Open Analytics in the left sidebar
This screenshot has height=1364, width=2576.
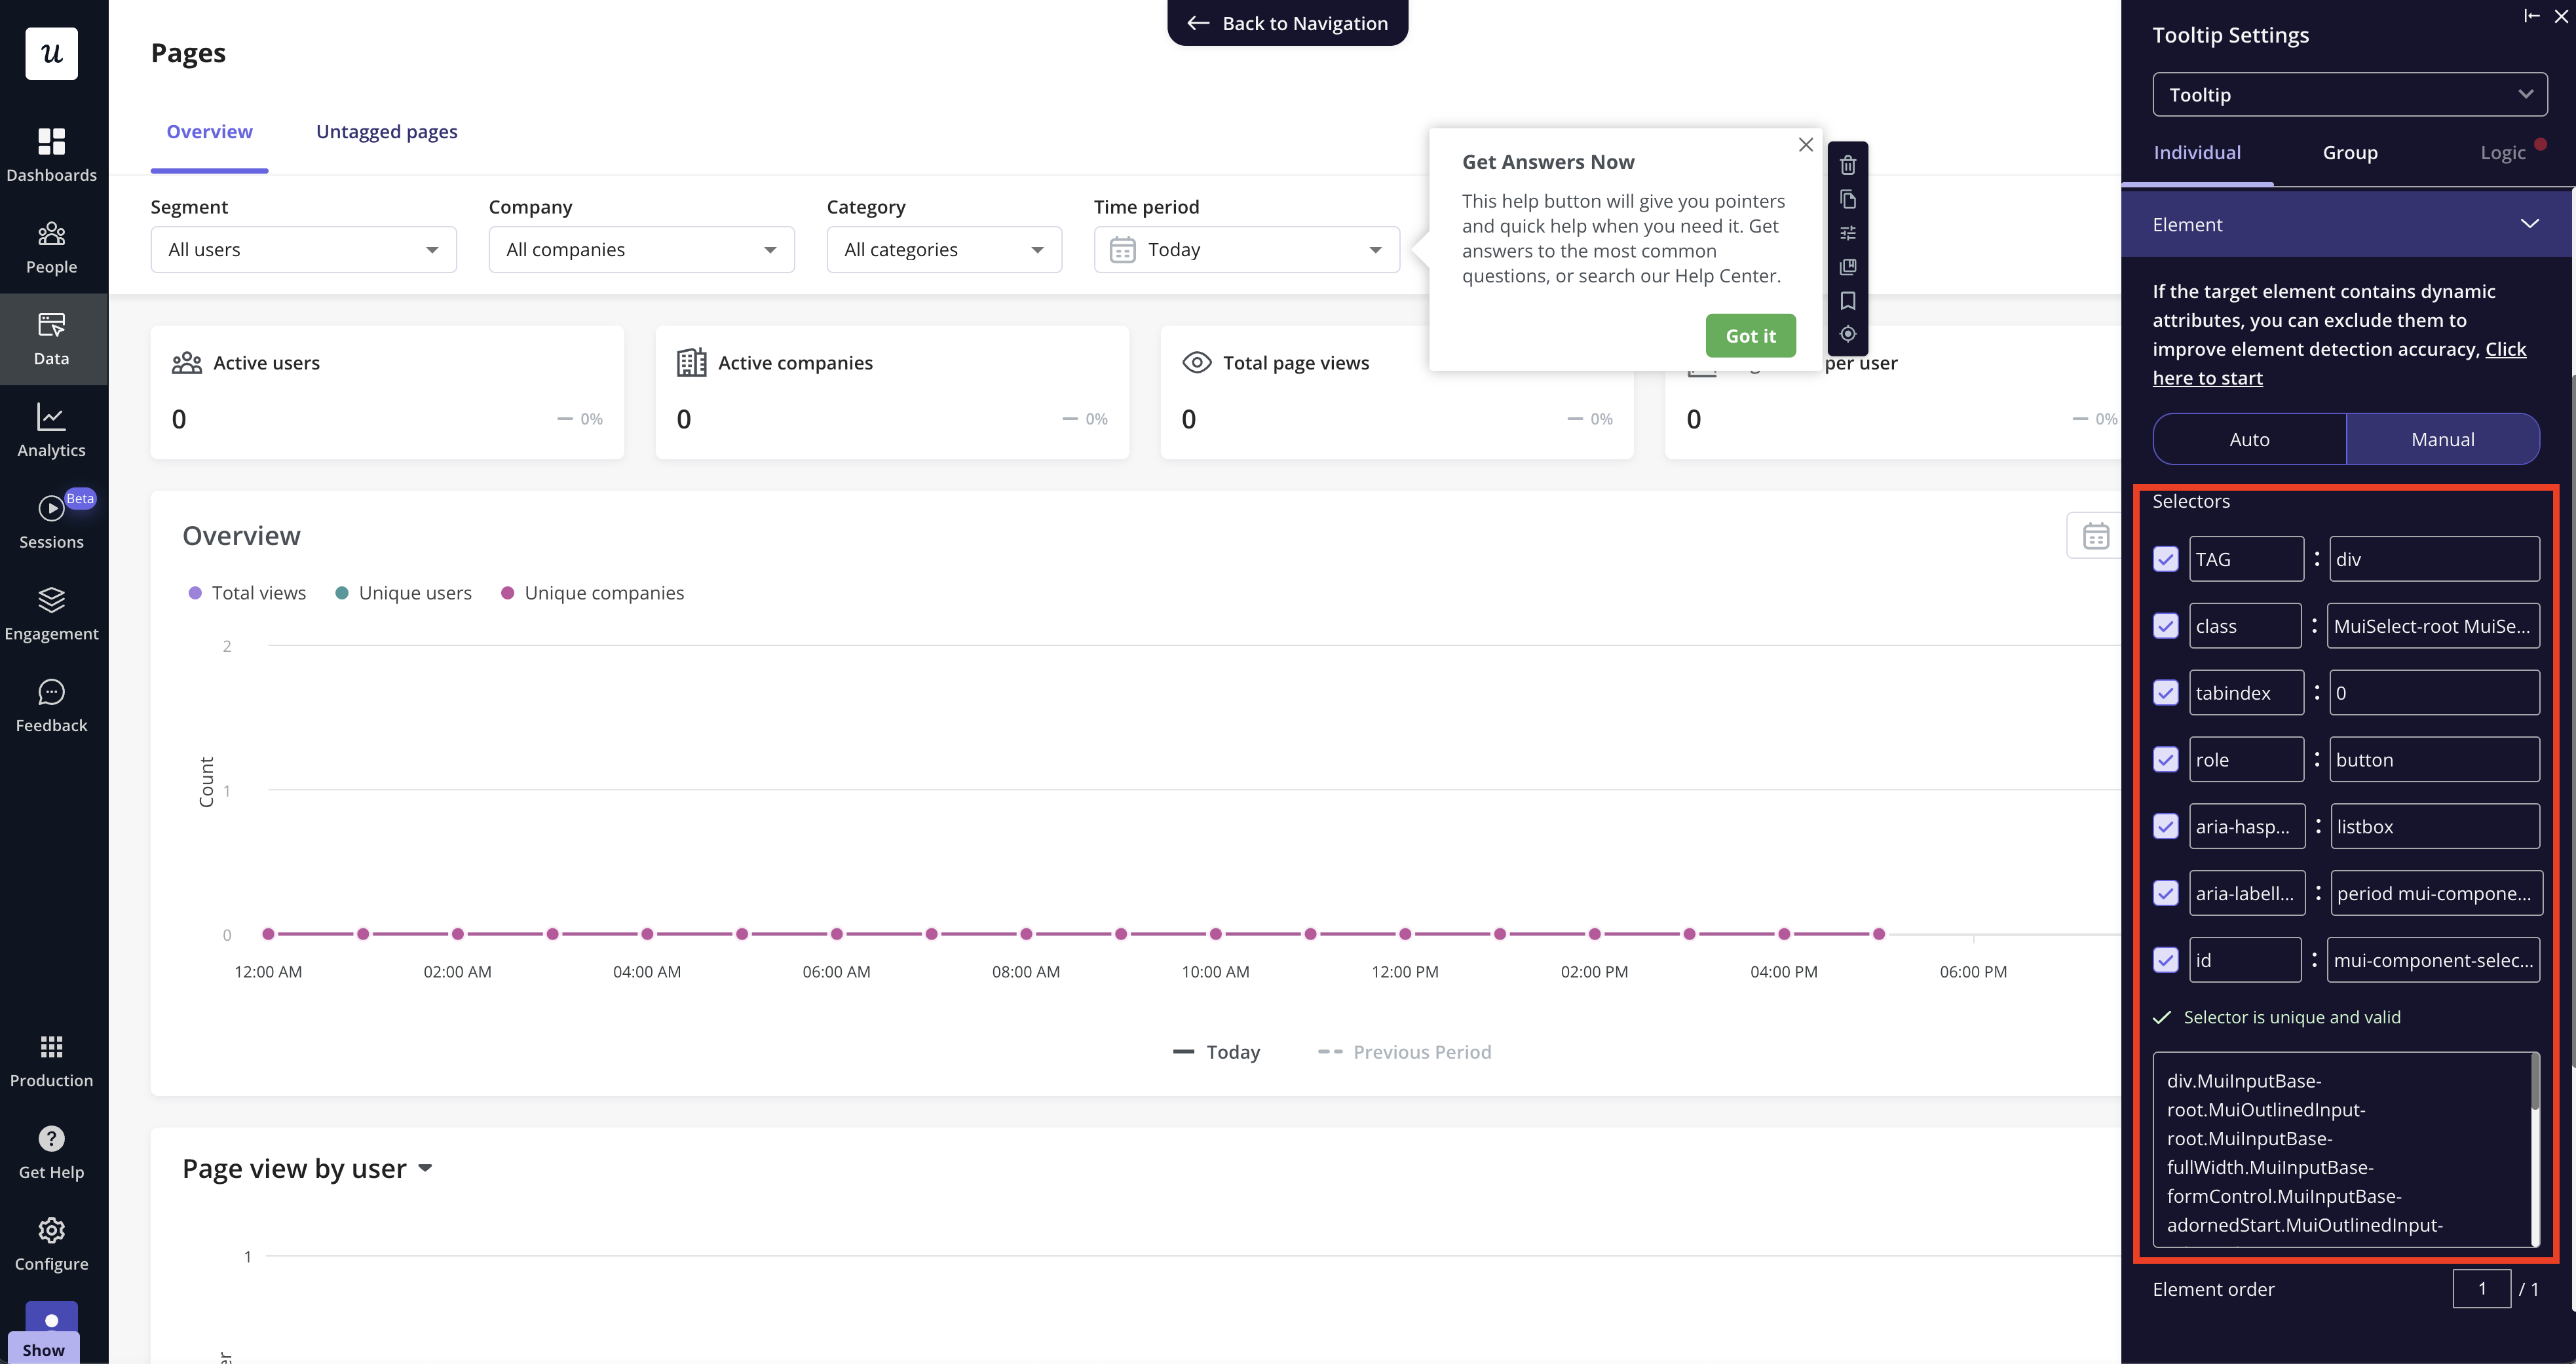51,430
